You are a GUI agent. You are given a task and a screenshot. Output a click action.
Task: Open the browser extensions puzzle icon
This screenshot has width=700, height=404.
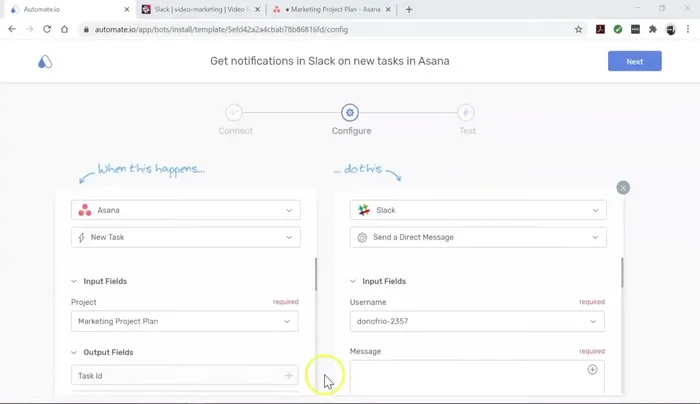point(653,29)
